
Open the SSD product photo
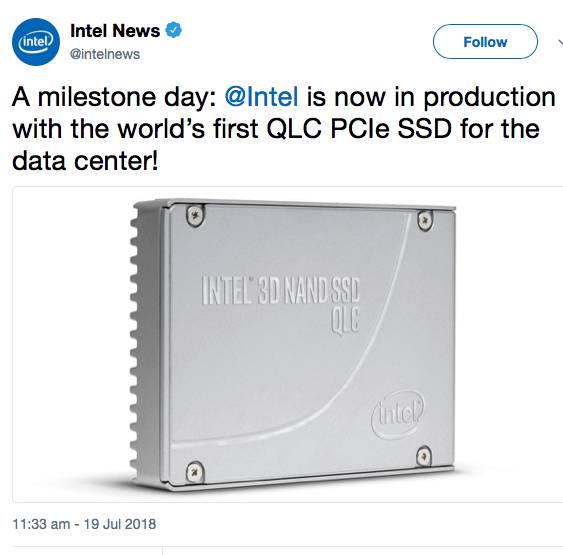[288, 344]
